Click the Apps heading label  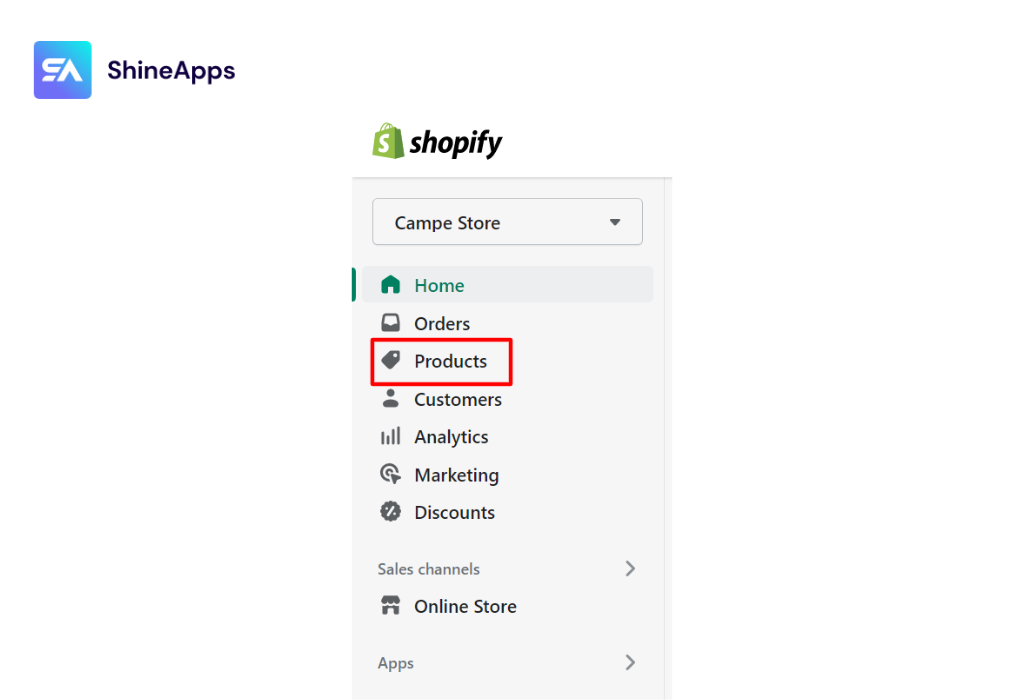point(396,663)
